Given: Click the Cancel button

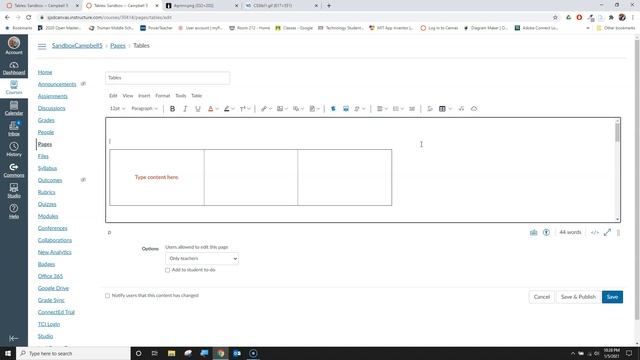Looking at the screenshot, I should coord(542,297).
